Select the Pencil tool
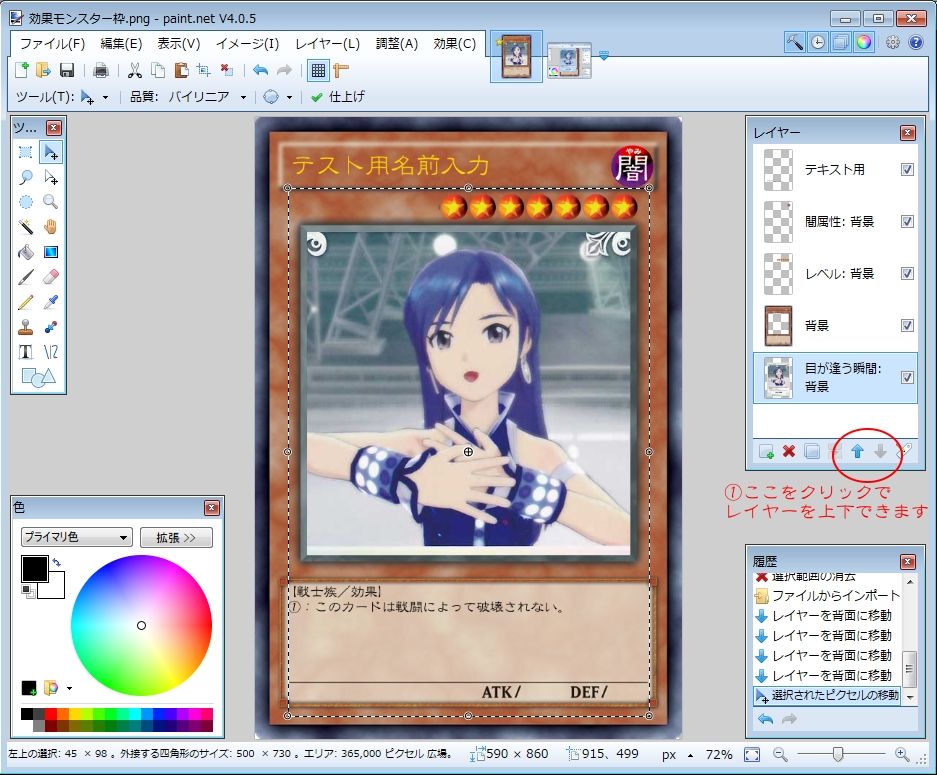 tap(26, 302)
